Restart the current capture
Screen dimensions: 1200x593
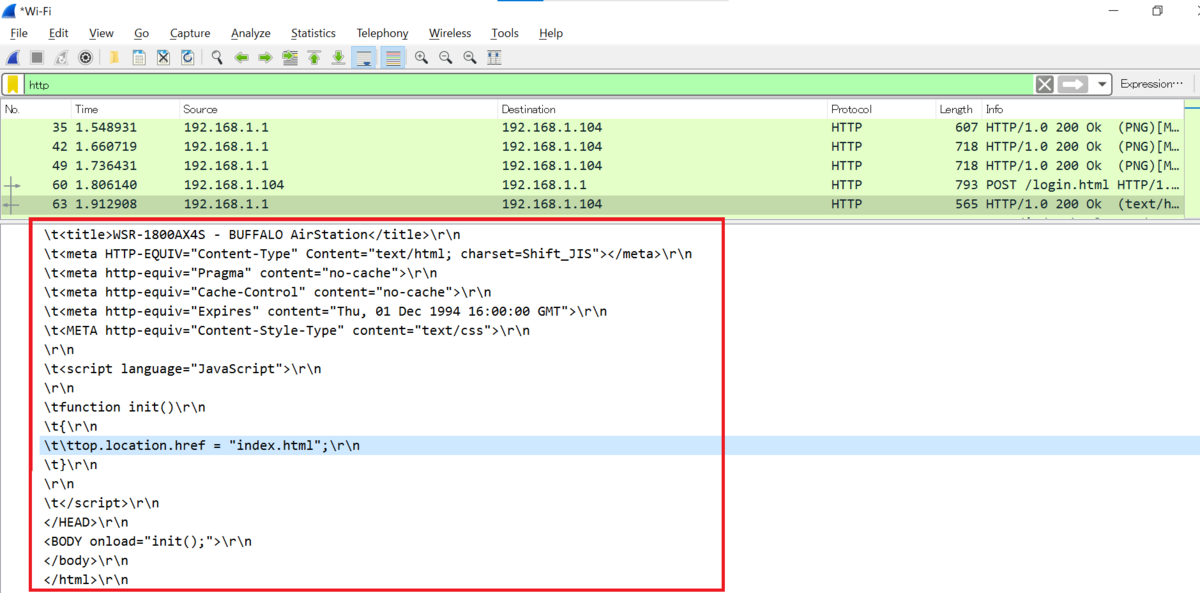(62, 58)
